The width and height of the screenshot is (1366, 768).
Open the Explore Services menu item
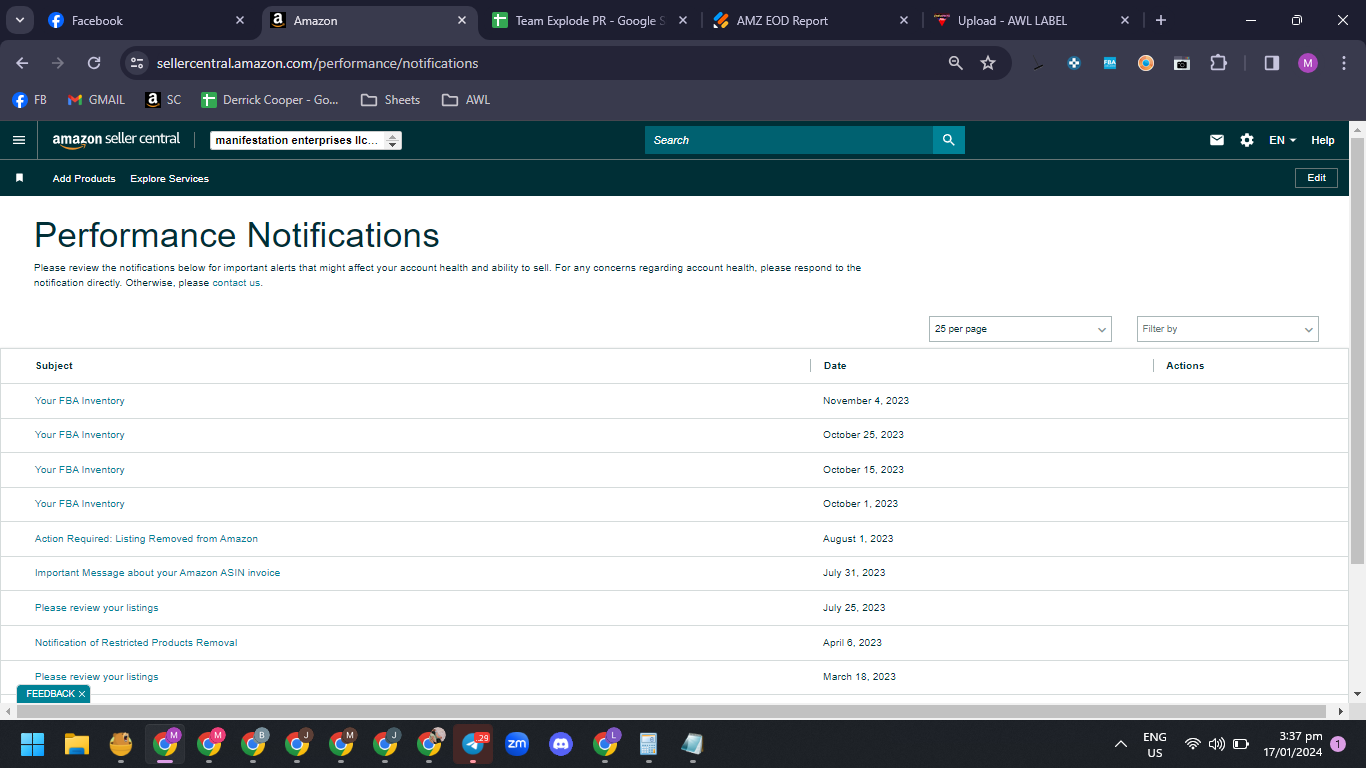169,178
